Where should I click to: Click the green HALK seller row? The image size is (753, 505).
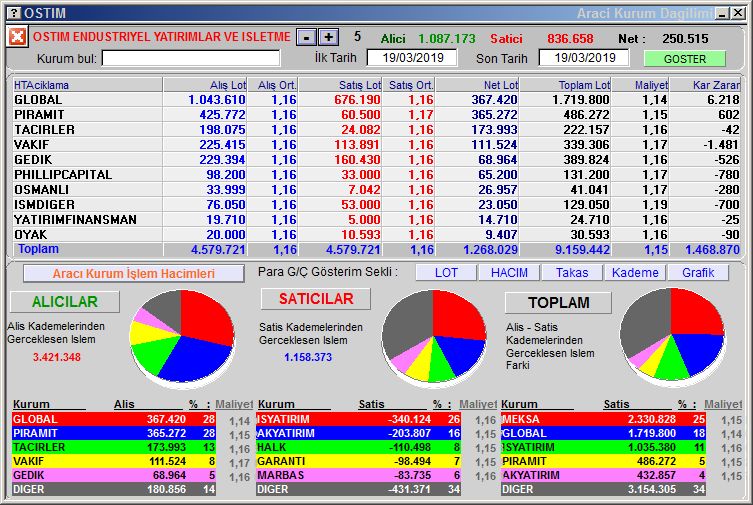[x=359, y=447]
